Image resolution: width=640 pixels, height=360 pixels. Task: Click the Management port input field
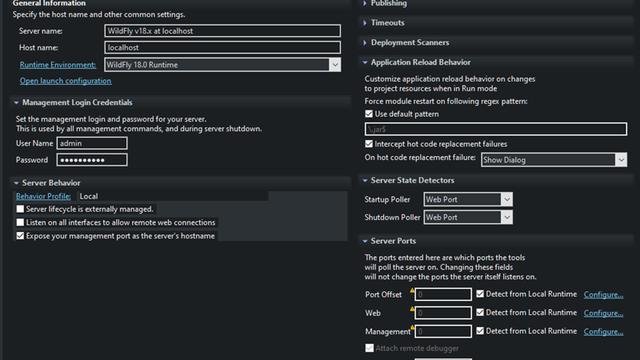[x=443, y=331]
